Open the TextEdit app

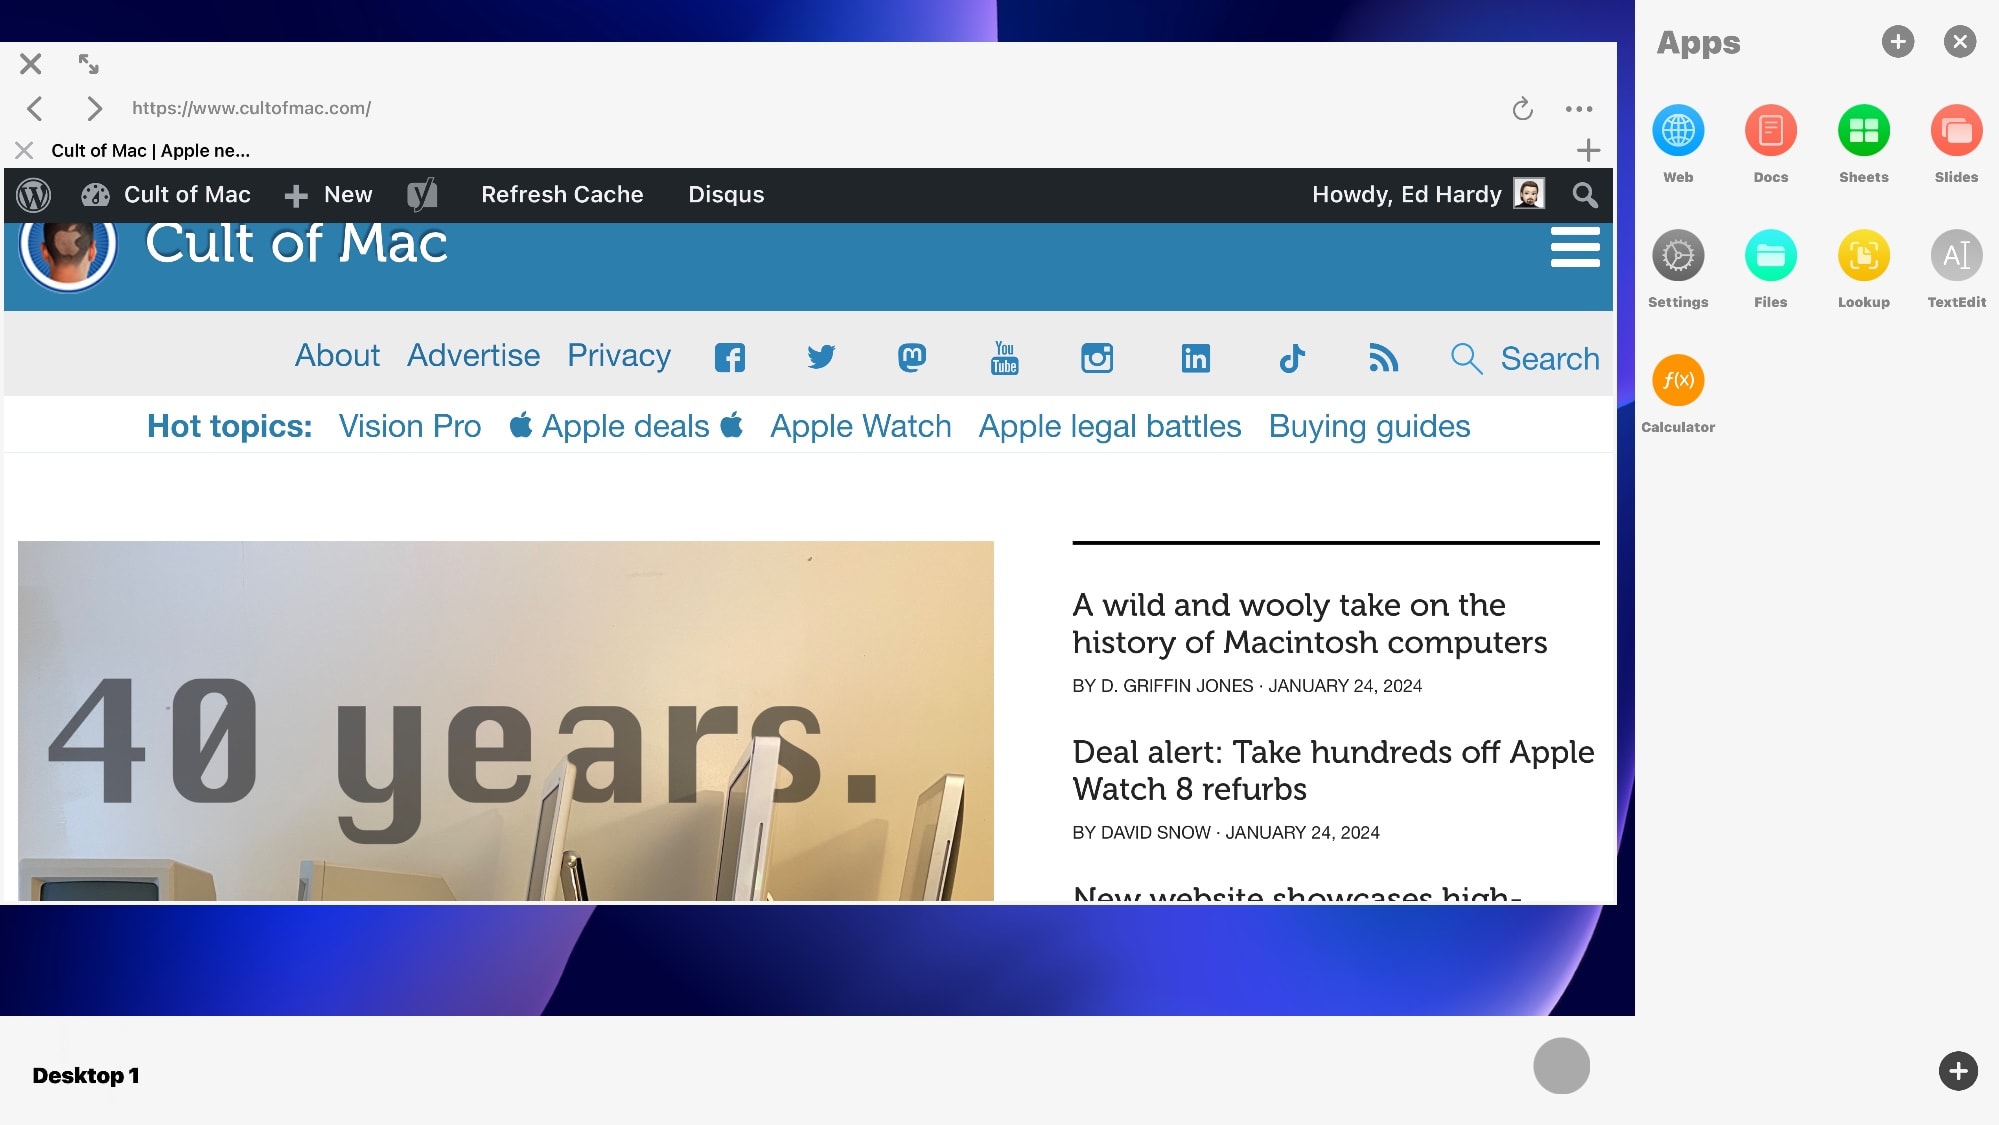click(1956, 256)
